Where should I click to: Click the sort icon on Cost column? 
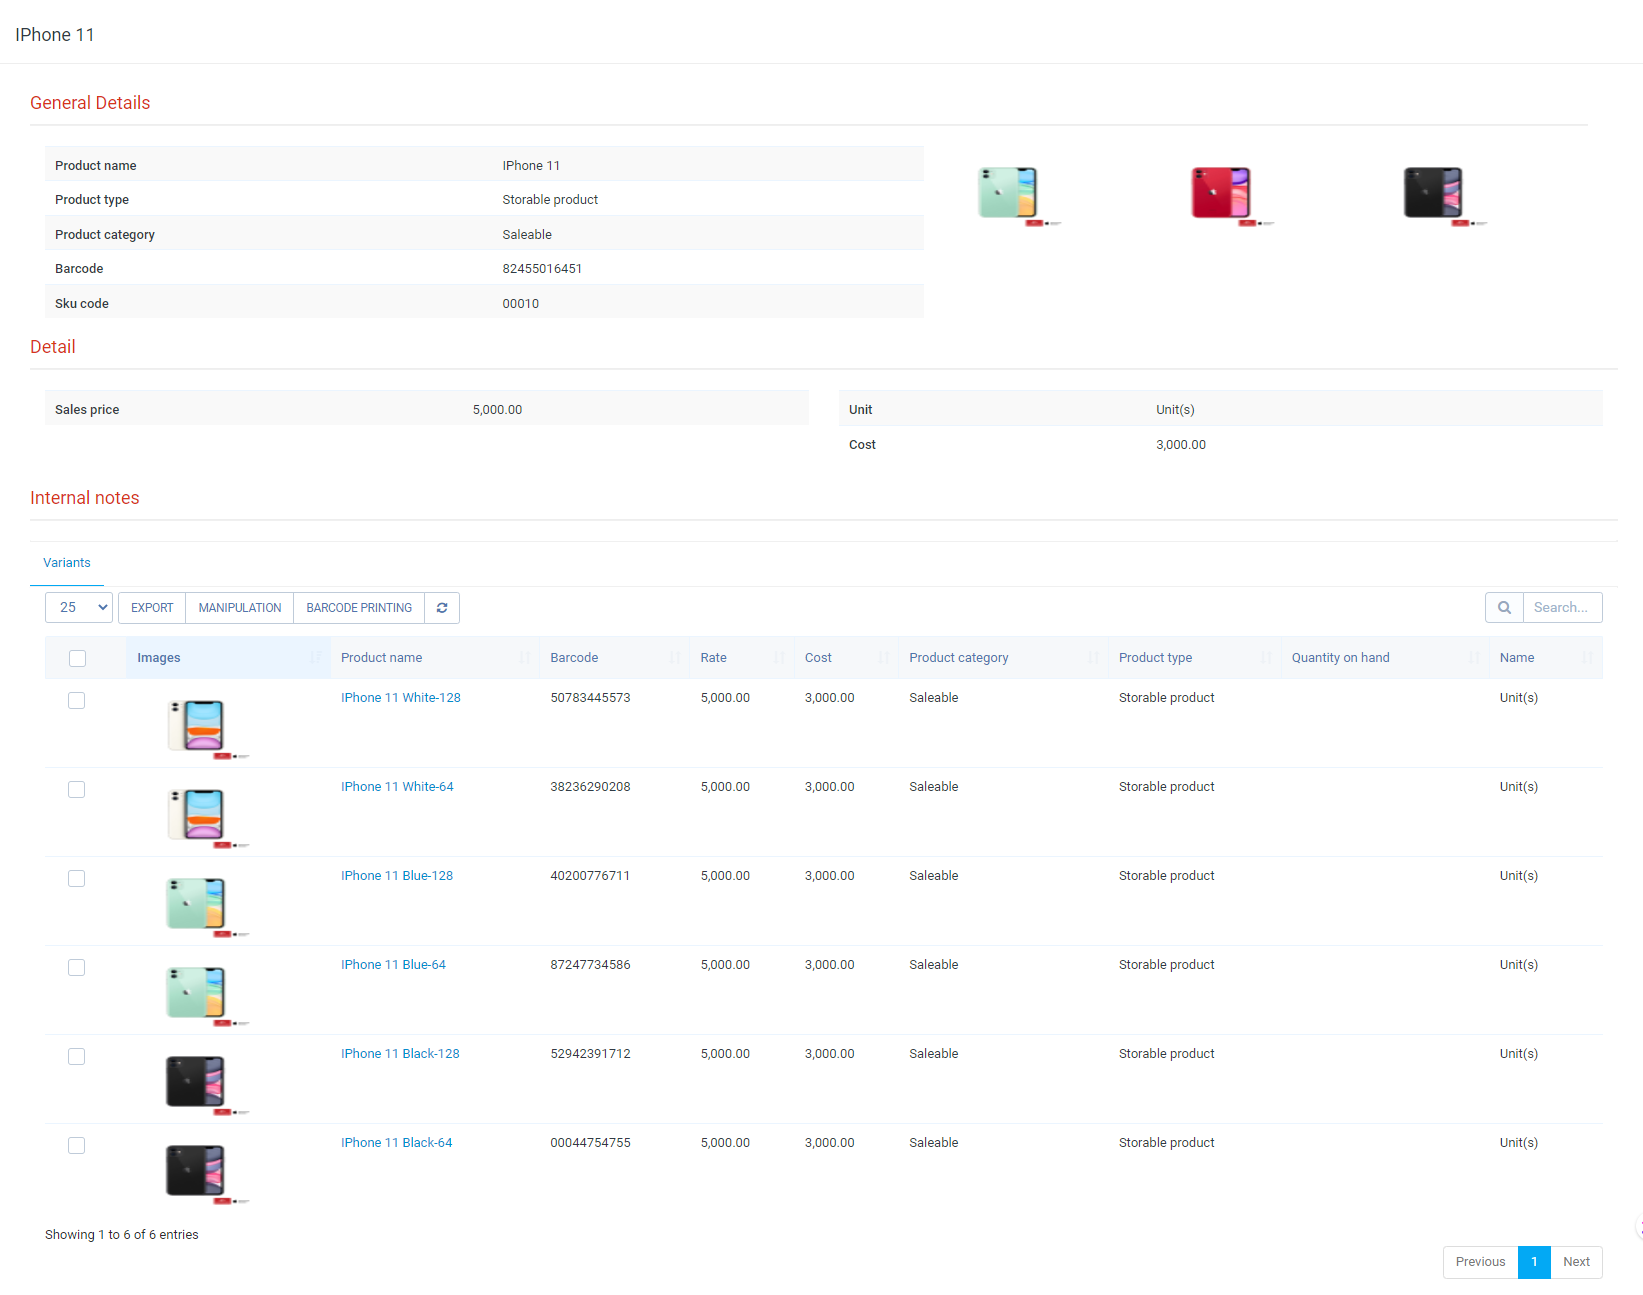884,657
